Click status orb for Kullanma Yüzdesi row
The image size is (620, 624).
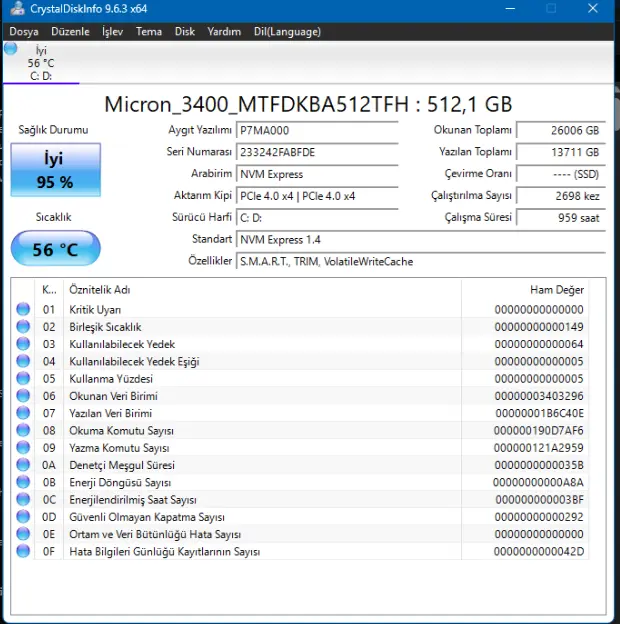[x=23, y=378]
